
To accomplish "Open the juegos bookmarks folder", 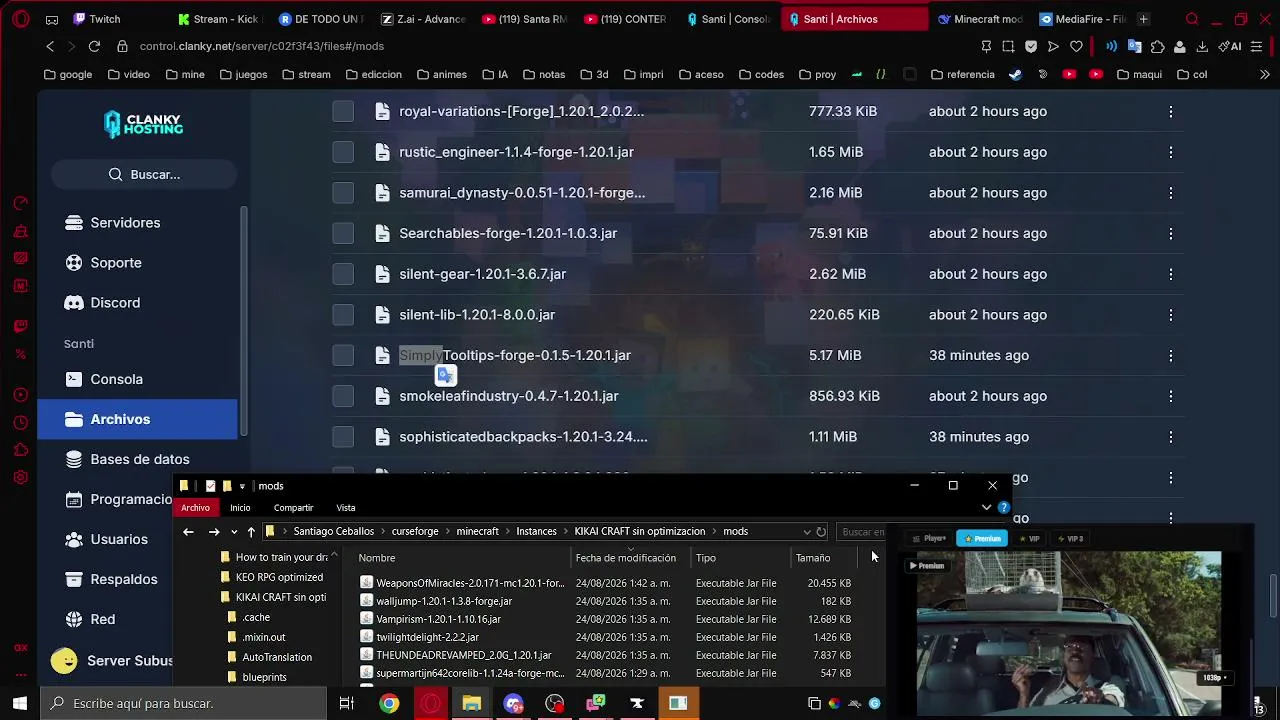I will 243,74.
